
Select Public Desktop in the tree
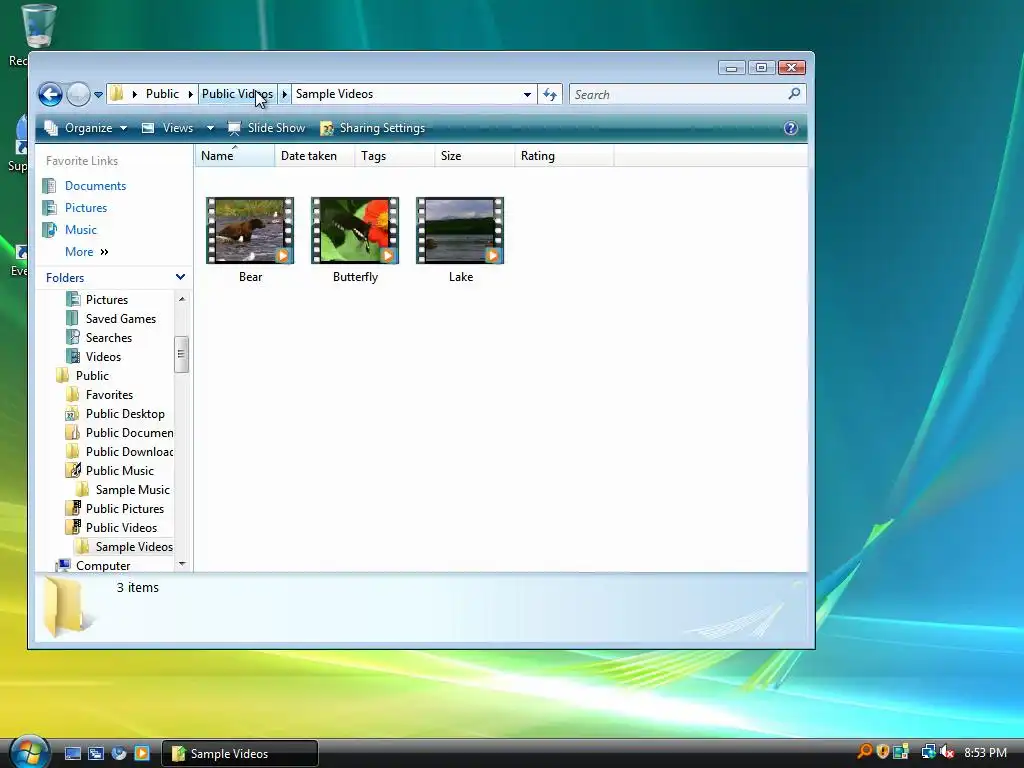[x=125, y=413]
